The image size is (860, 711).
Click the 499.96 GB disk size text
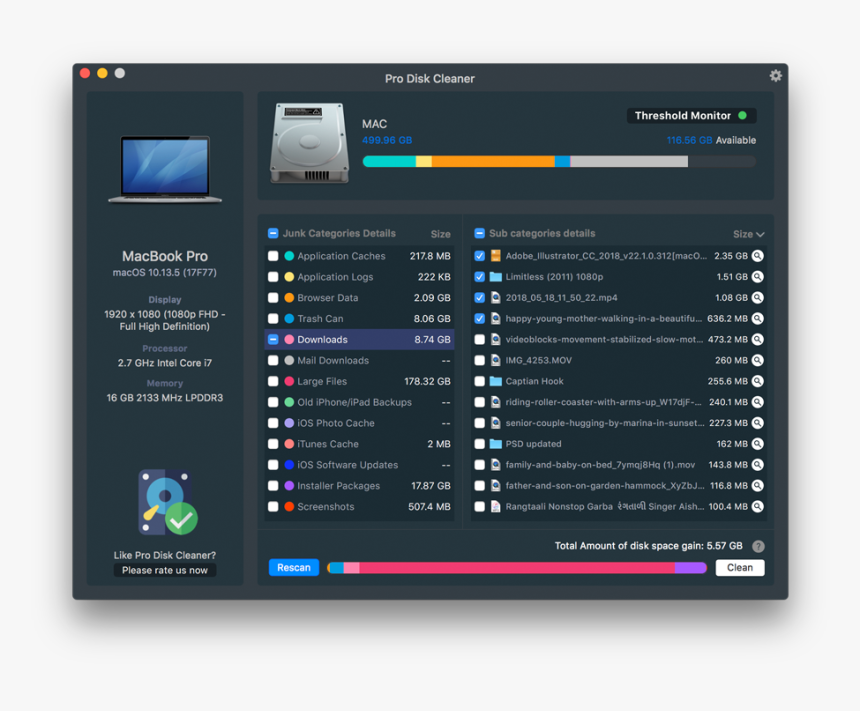coord(387,140)
